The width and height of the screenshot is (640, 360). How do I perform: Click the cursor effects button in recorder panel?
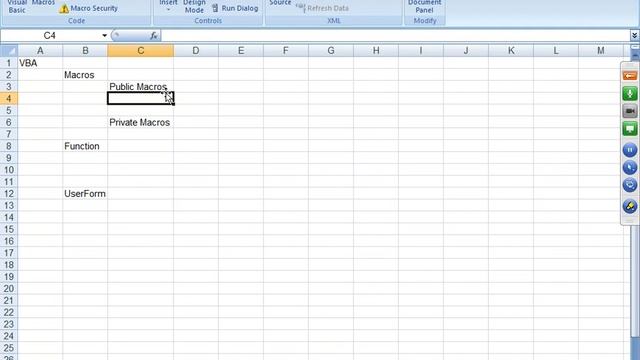[x=630, y=168]
